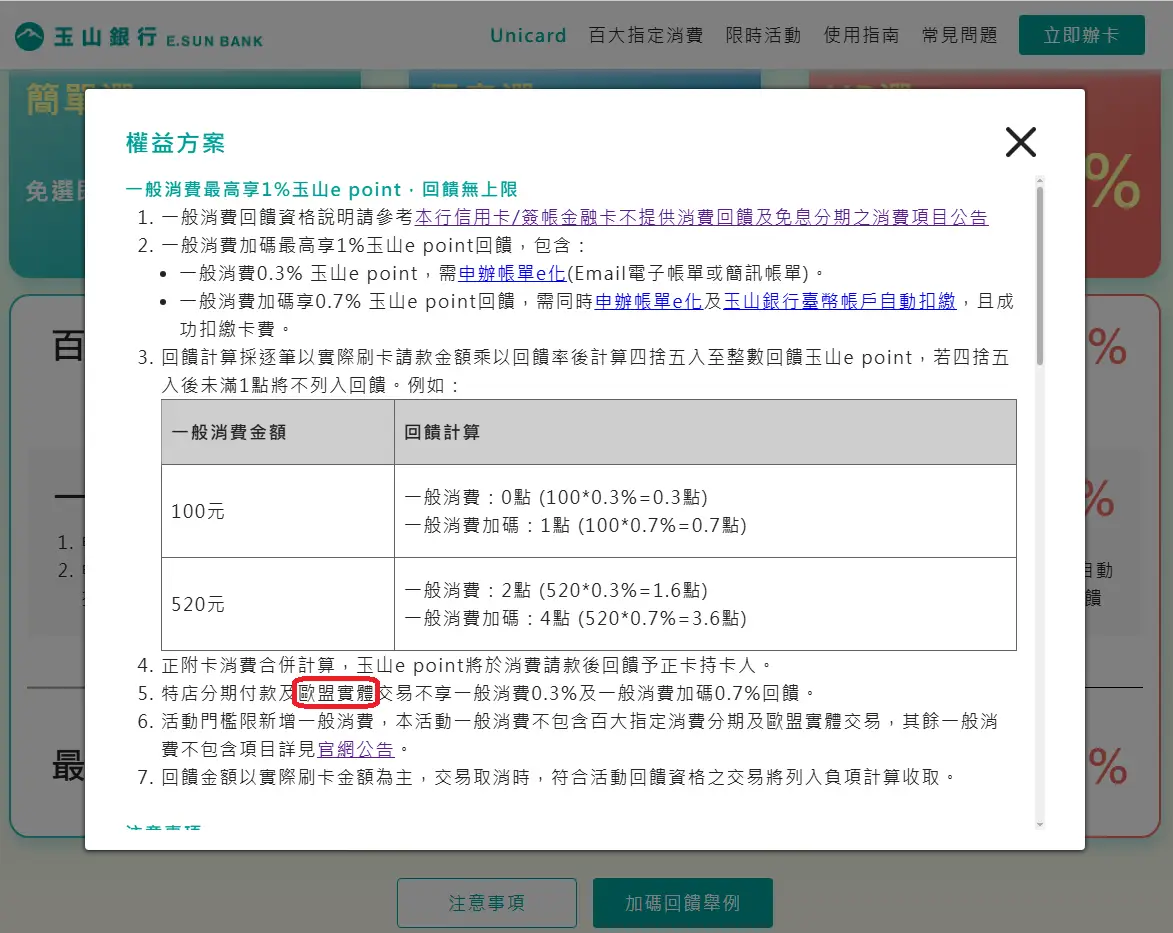1173x933 pixels.
Task: Click the 加碼回饋舉例 button
Action: (x=682, y=903)
